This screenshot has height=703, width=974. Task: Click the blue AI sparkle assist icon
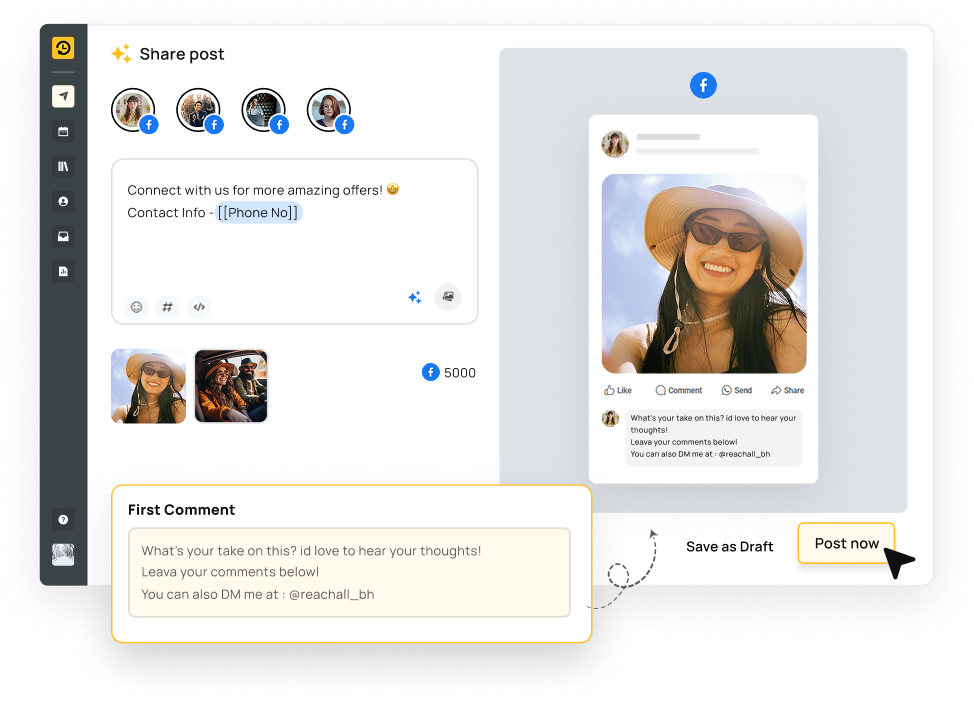click(414, 297)
